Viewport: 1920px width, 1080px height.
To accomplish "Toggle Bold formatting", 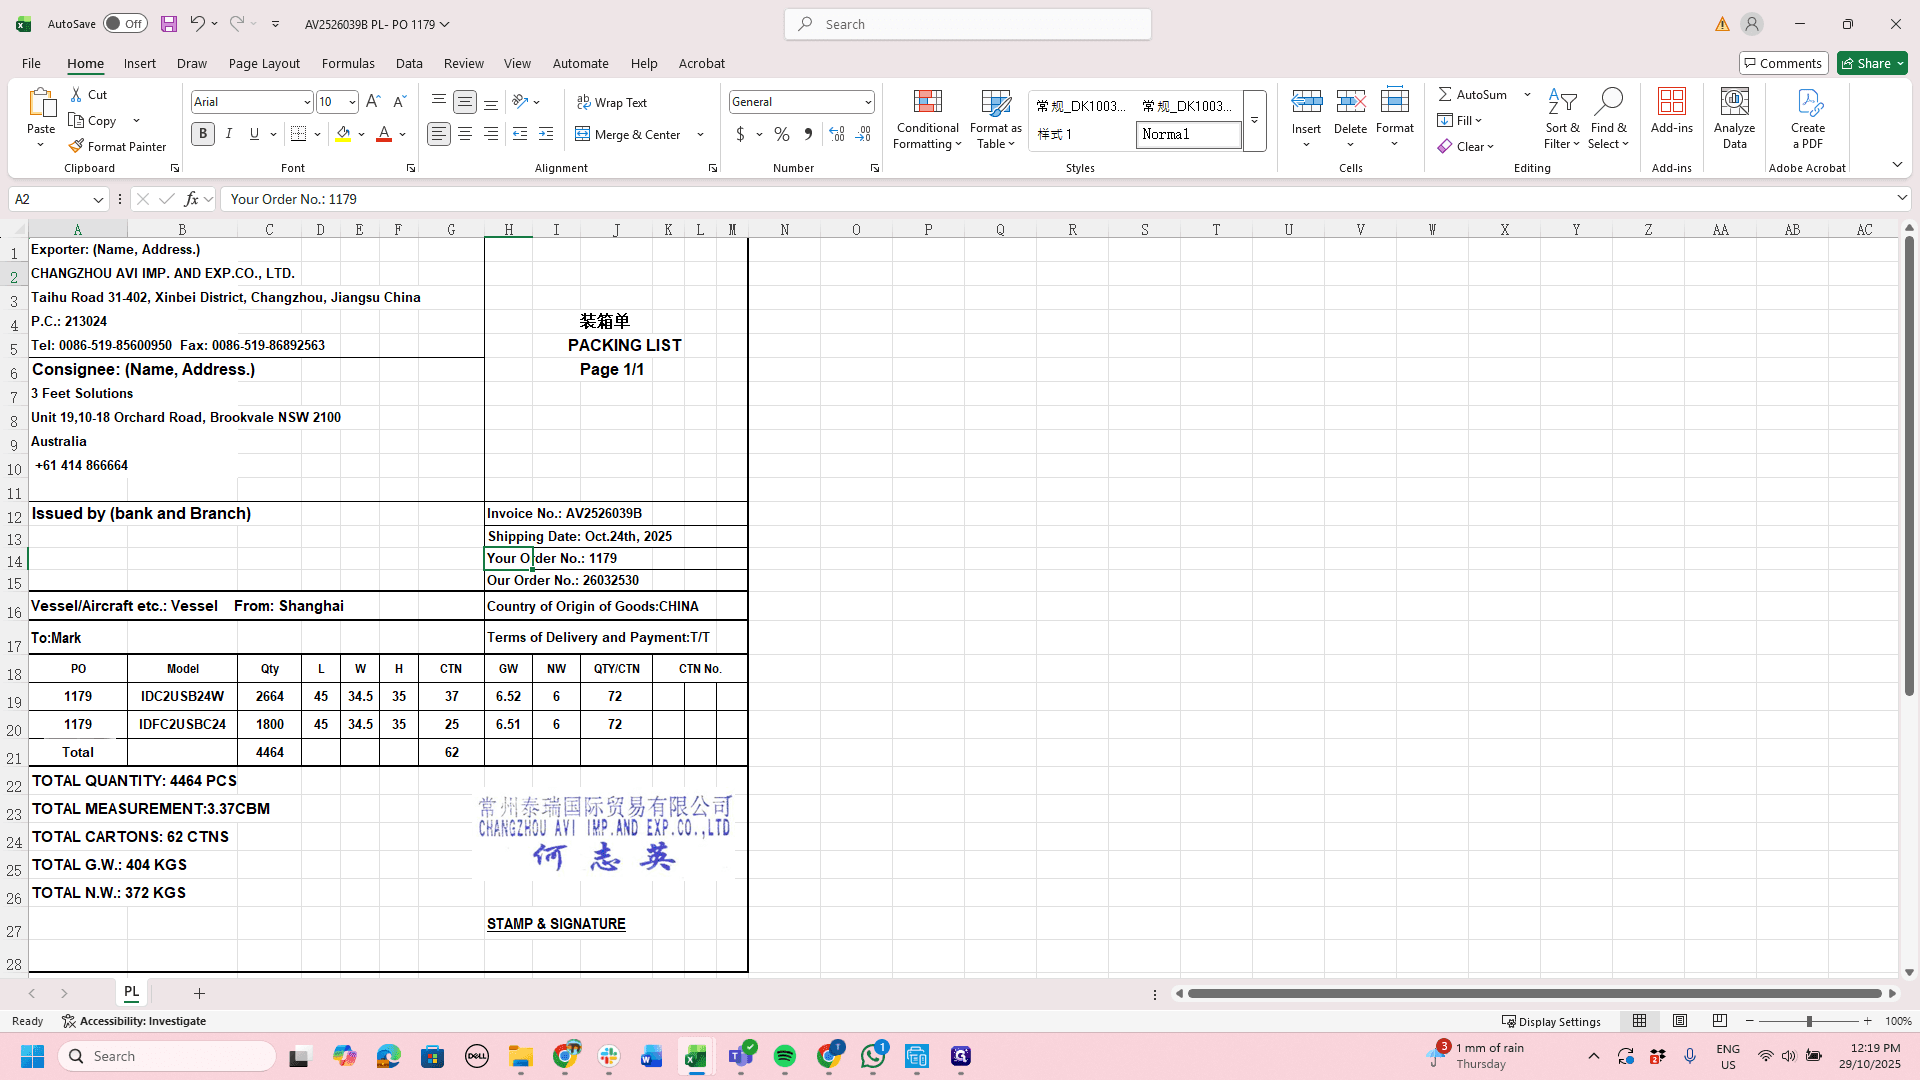I will tap(203, 134).
